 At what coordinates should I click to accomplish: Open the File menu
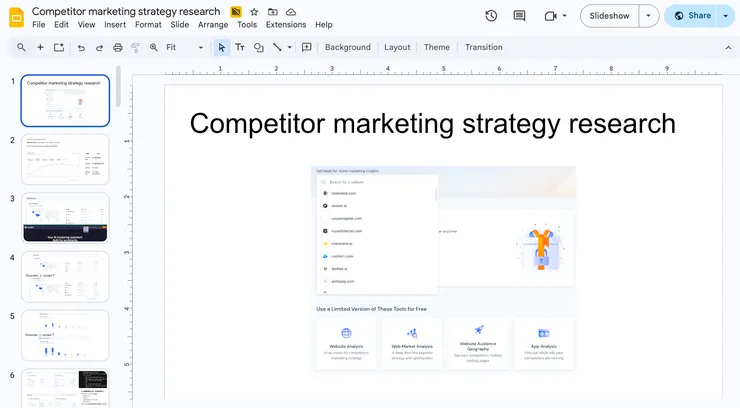click(39, 25)
